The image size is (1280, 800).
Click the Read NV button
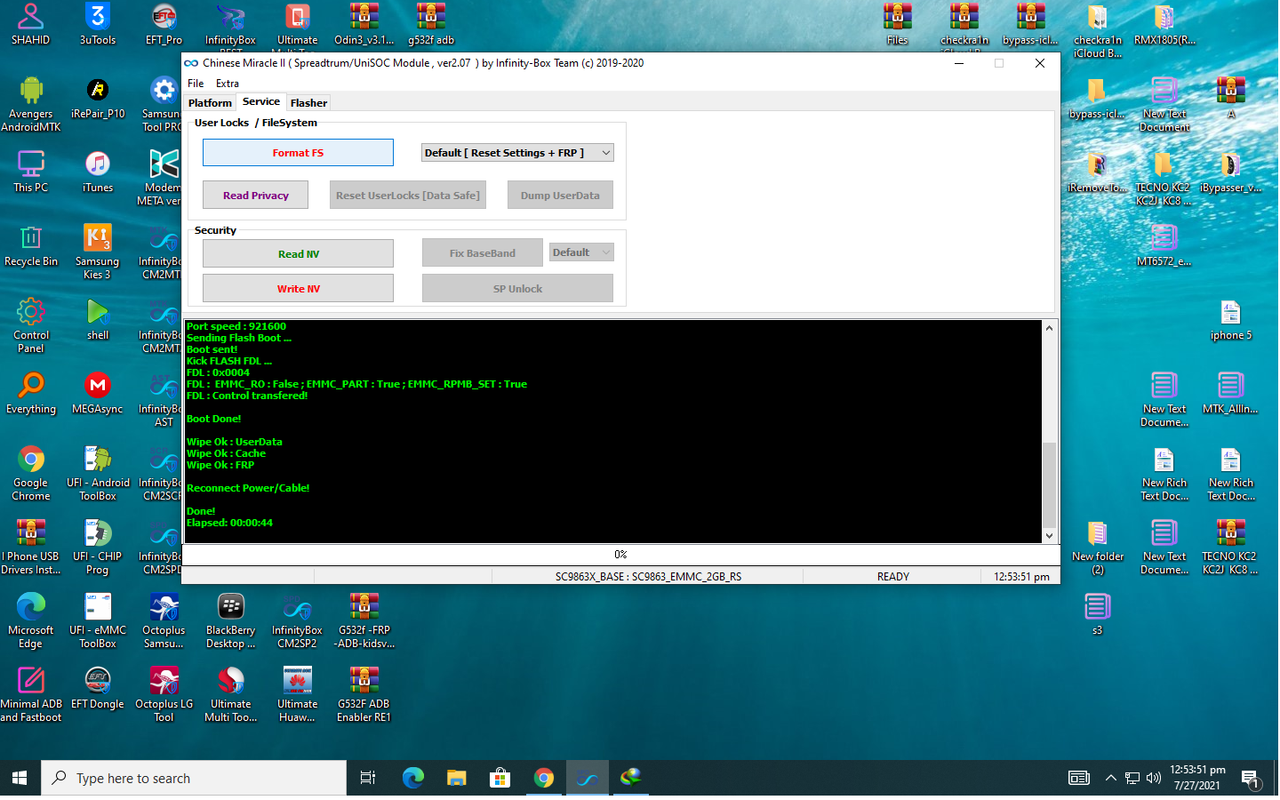(298, 254)
